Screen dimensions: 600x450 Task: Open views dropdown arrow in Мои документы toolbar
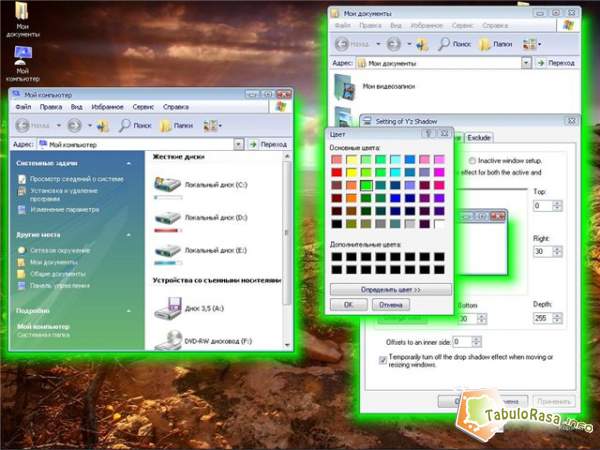[x=540, y=44]
